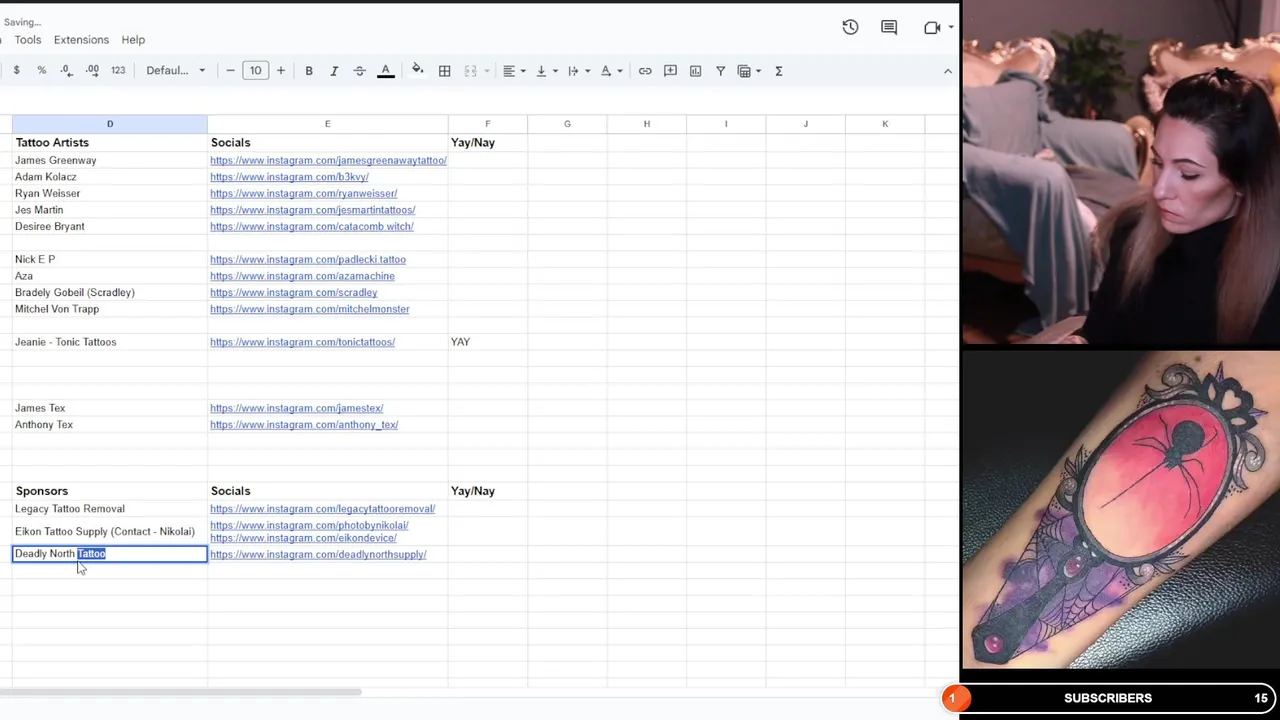Open the deadlynorthsupply Instagram link
The height and width of the screenshot is (720, 1280).
[x=318, y=554]
